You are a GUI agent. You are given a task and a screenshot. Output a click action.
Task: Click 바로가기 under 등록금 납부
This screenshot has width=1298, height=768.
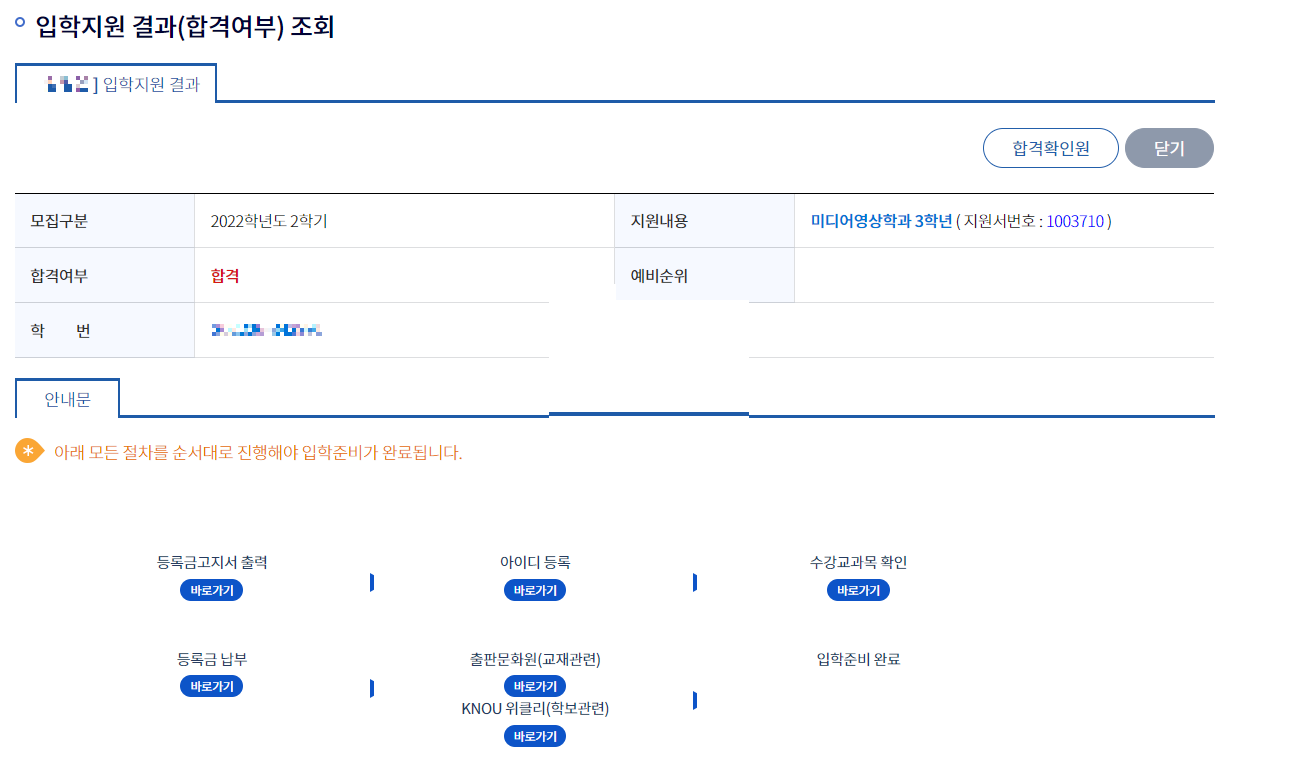pos(211,686)
